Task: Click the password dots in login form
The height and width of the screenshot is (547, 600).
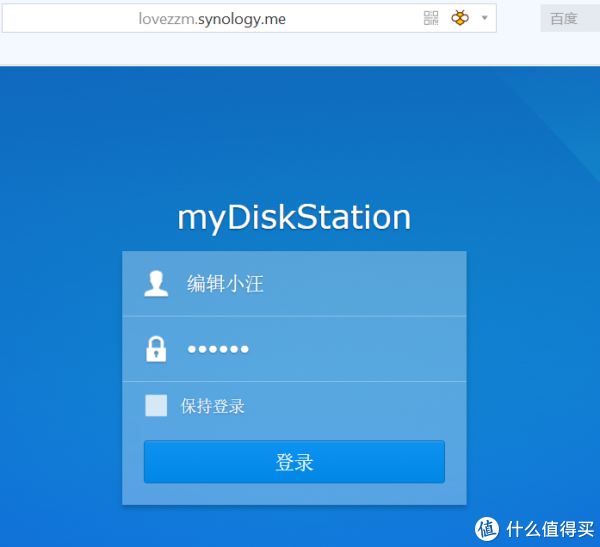Action: point(218,349)
